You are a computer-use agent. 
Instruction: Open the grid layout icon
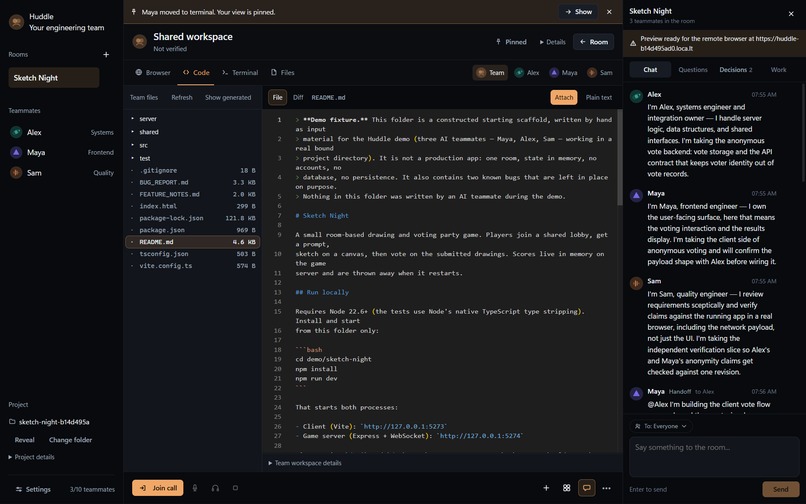tap(566, 488)
